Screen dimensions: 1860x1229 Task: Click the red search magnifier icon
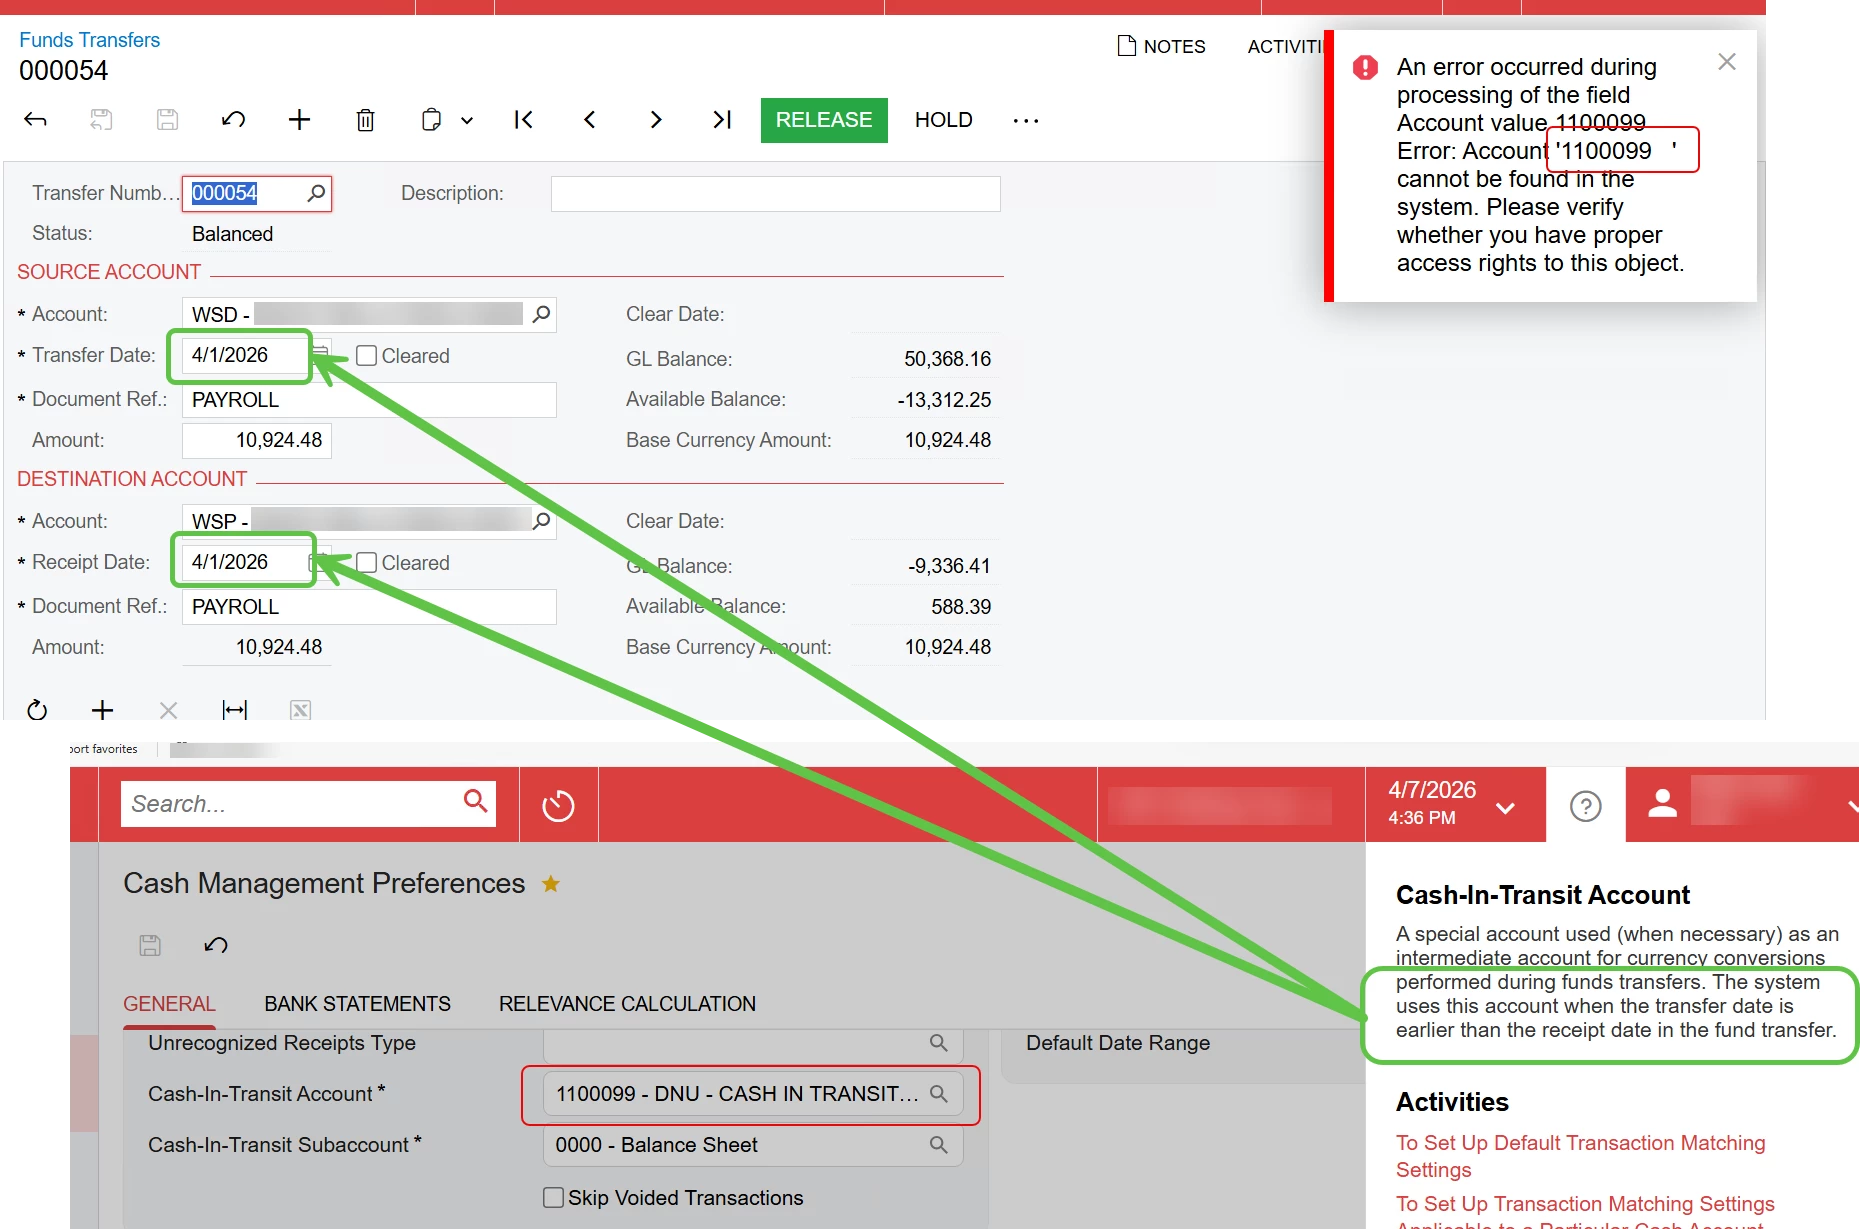click(x=476, y=801)
